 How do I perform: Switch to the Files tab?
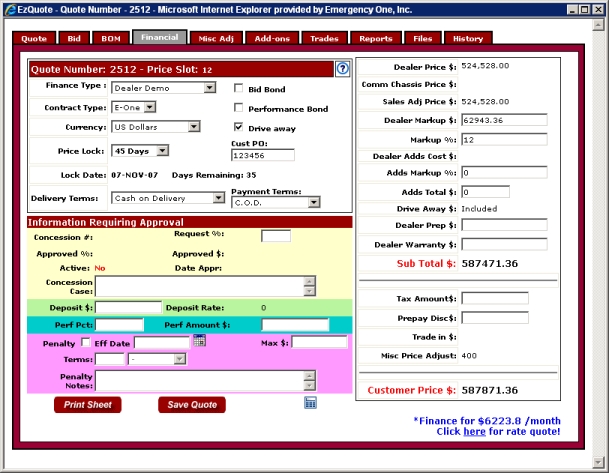click(x=423, y=38)
